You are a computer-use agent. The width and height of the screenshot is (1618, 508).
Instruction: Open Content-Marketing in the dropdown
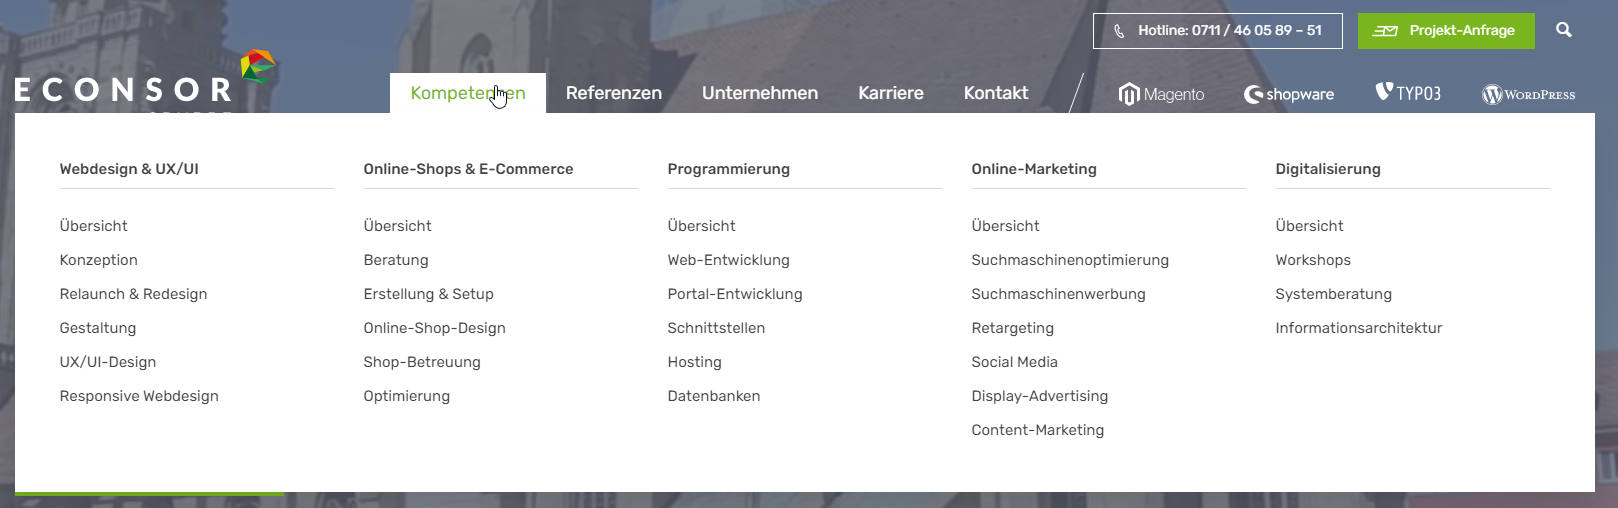[1037, 430]
